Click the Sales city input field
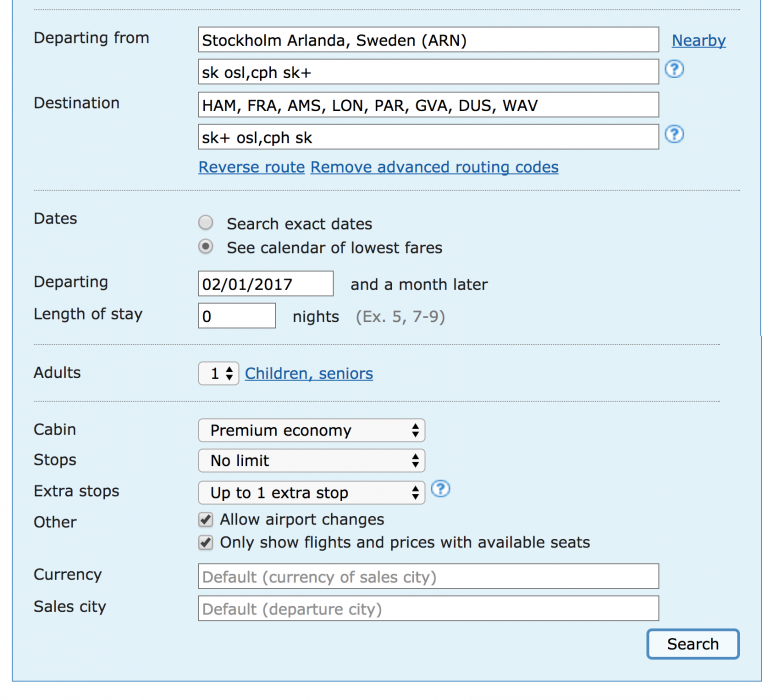Viewport: 773px width, 700px height. tap(428, 609)
